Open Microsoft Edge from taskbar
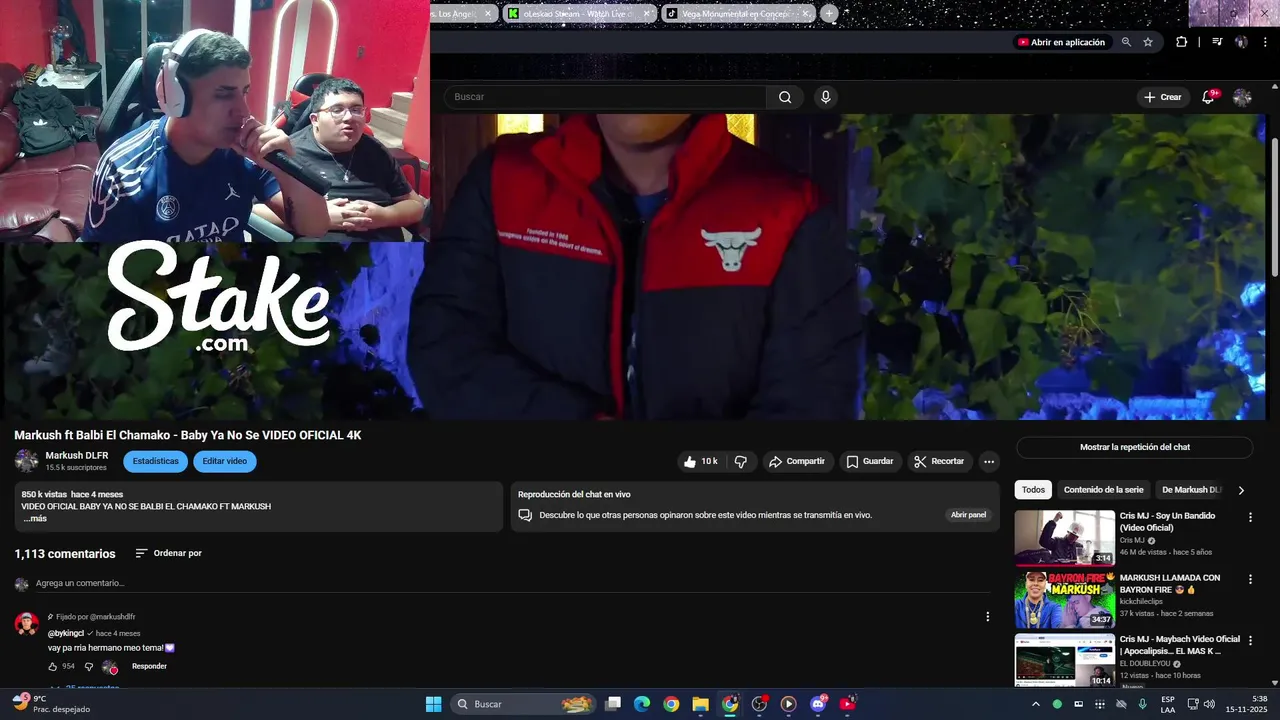This screenshot has width=1280, height=720. point(642,704)
